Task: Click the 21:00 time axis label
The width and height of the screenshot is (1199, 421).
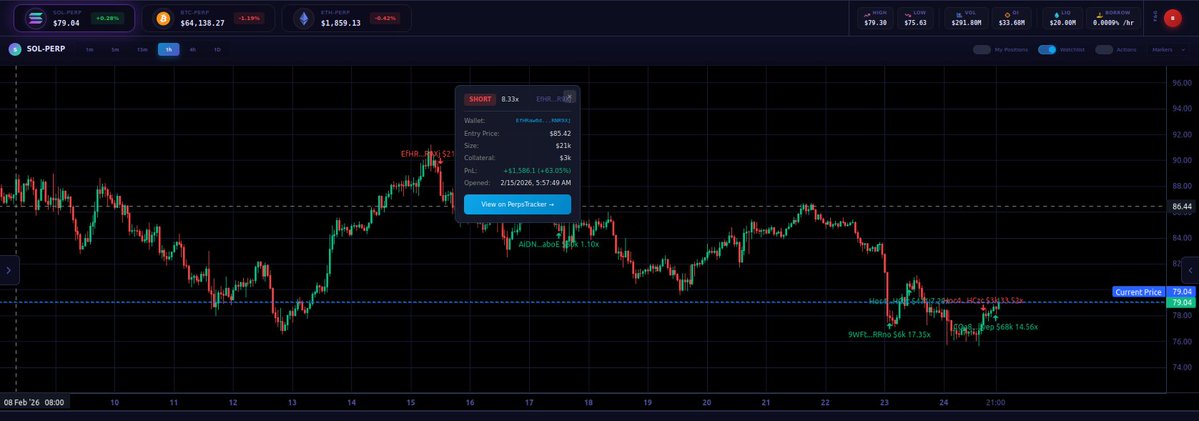Action: click(996, 403)
